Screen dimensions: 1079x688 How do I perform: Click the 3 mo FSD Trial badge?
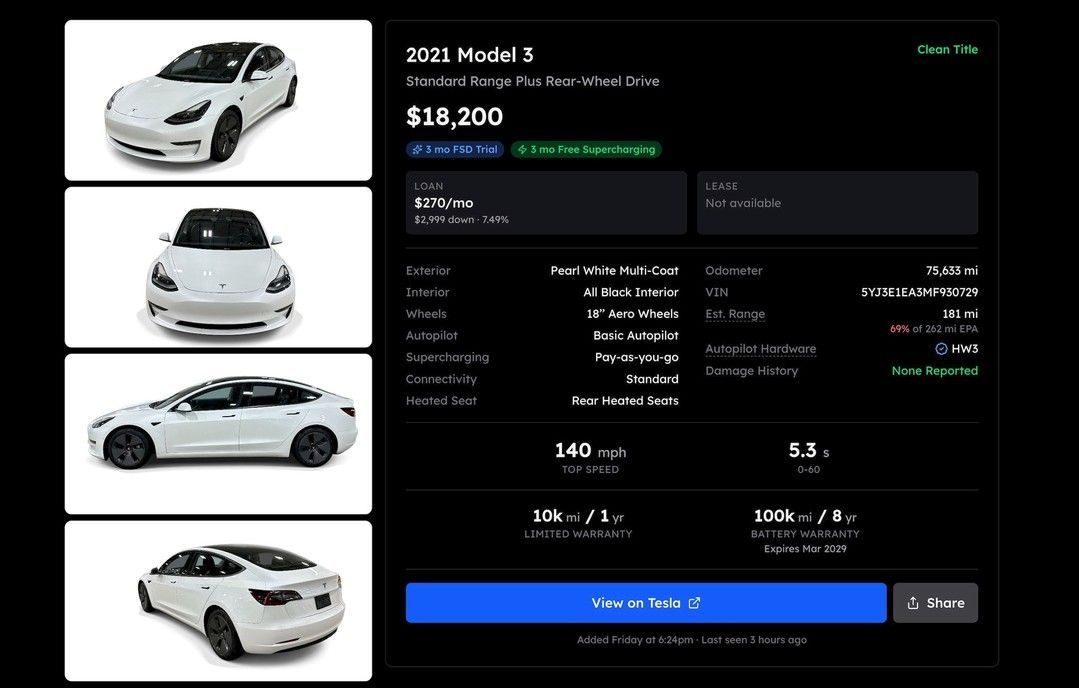[455, 150]
